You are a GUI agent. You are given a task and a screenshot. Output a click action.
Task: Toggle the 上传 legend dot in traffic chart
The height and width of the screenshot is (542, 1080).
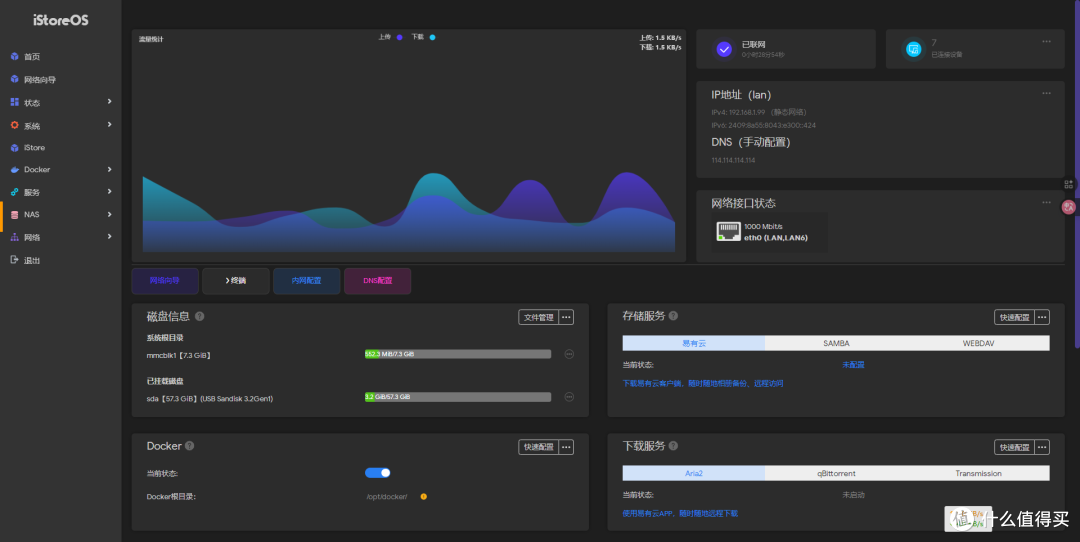(399, 37)
